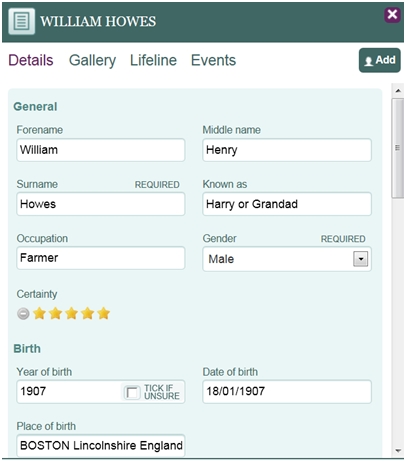Click the scrollbar down arrow
The width and height of the screenshot is (406, 462).
coord(398,451)
